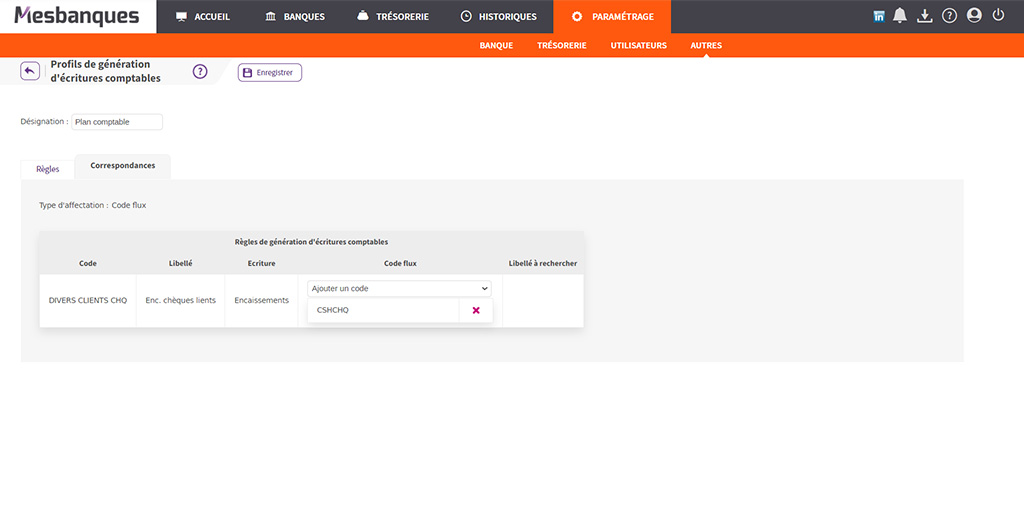Open the user account icon

pyautogui.click(x=974, y=16)
